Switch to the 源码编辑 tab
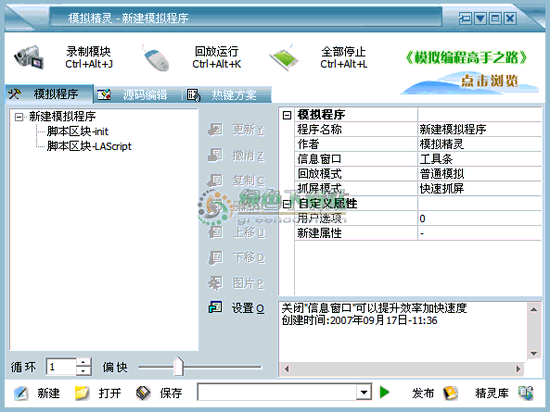550x412 pixels. pos(138,95)
